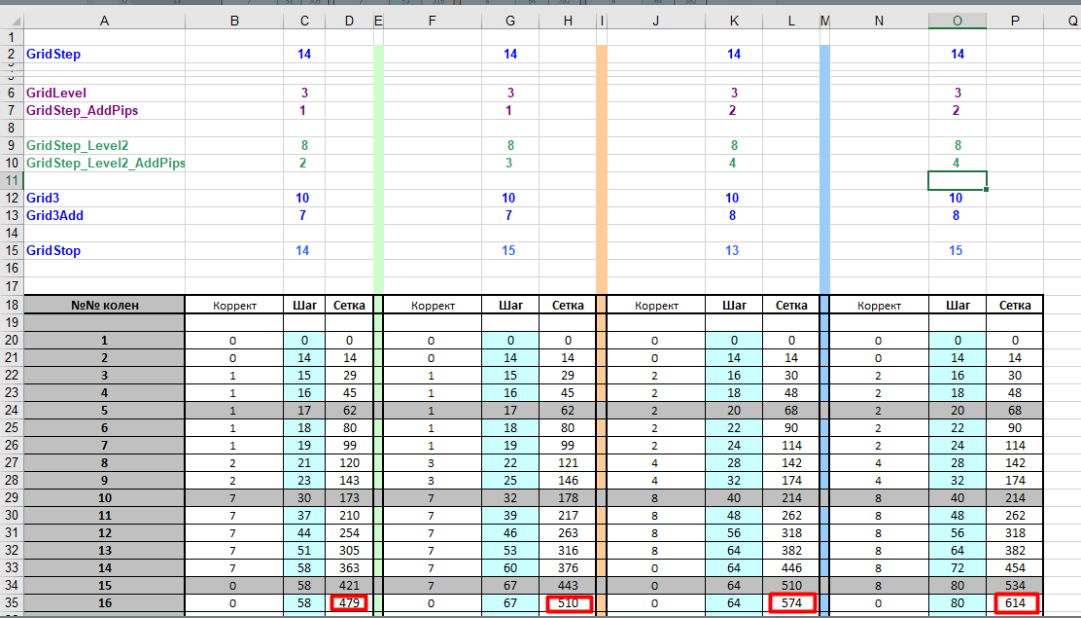The width and height of the screenshot is (1081, 618).
Task: Click the Шаг header in column C
Action: pos(304,305)
